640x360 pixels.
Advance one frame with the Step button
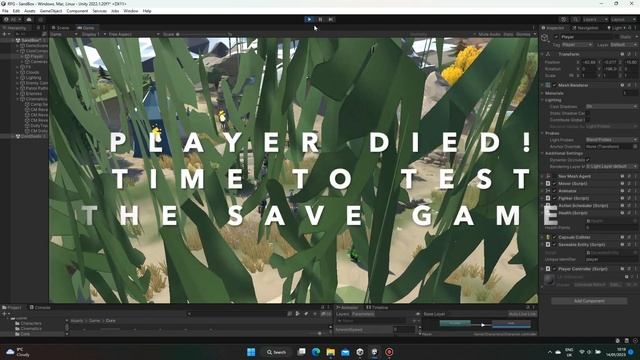click(x=331, y=19)
